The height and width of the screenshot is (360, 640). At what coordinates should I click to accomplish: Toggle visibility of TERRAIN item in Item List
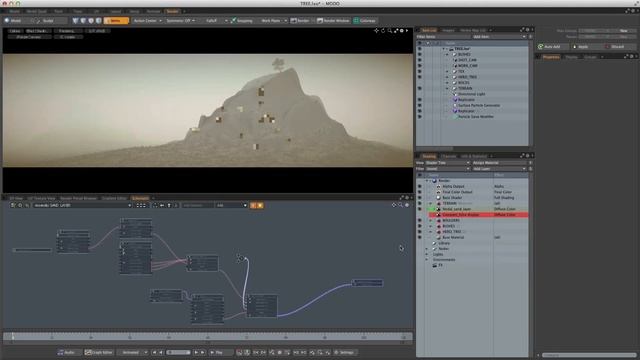[x=419, y=88]
